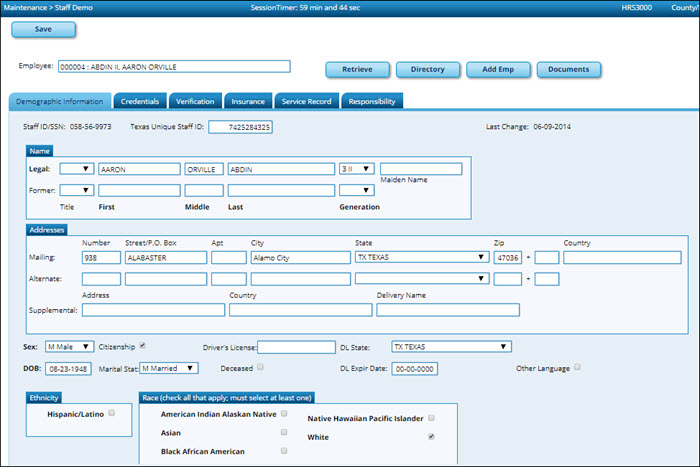Expand the DL State dropdown
The width and height of the screenshot is (700, 467).
451,347
